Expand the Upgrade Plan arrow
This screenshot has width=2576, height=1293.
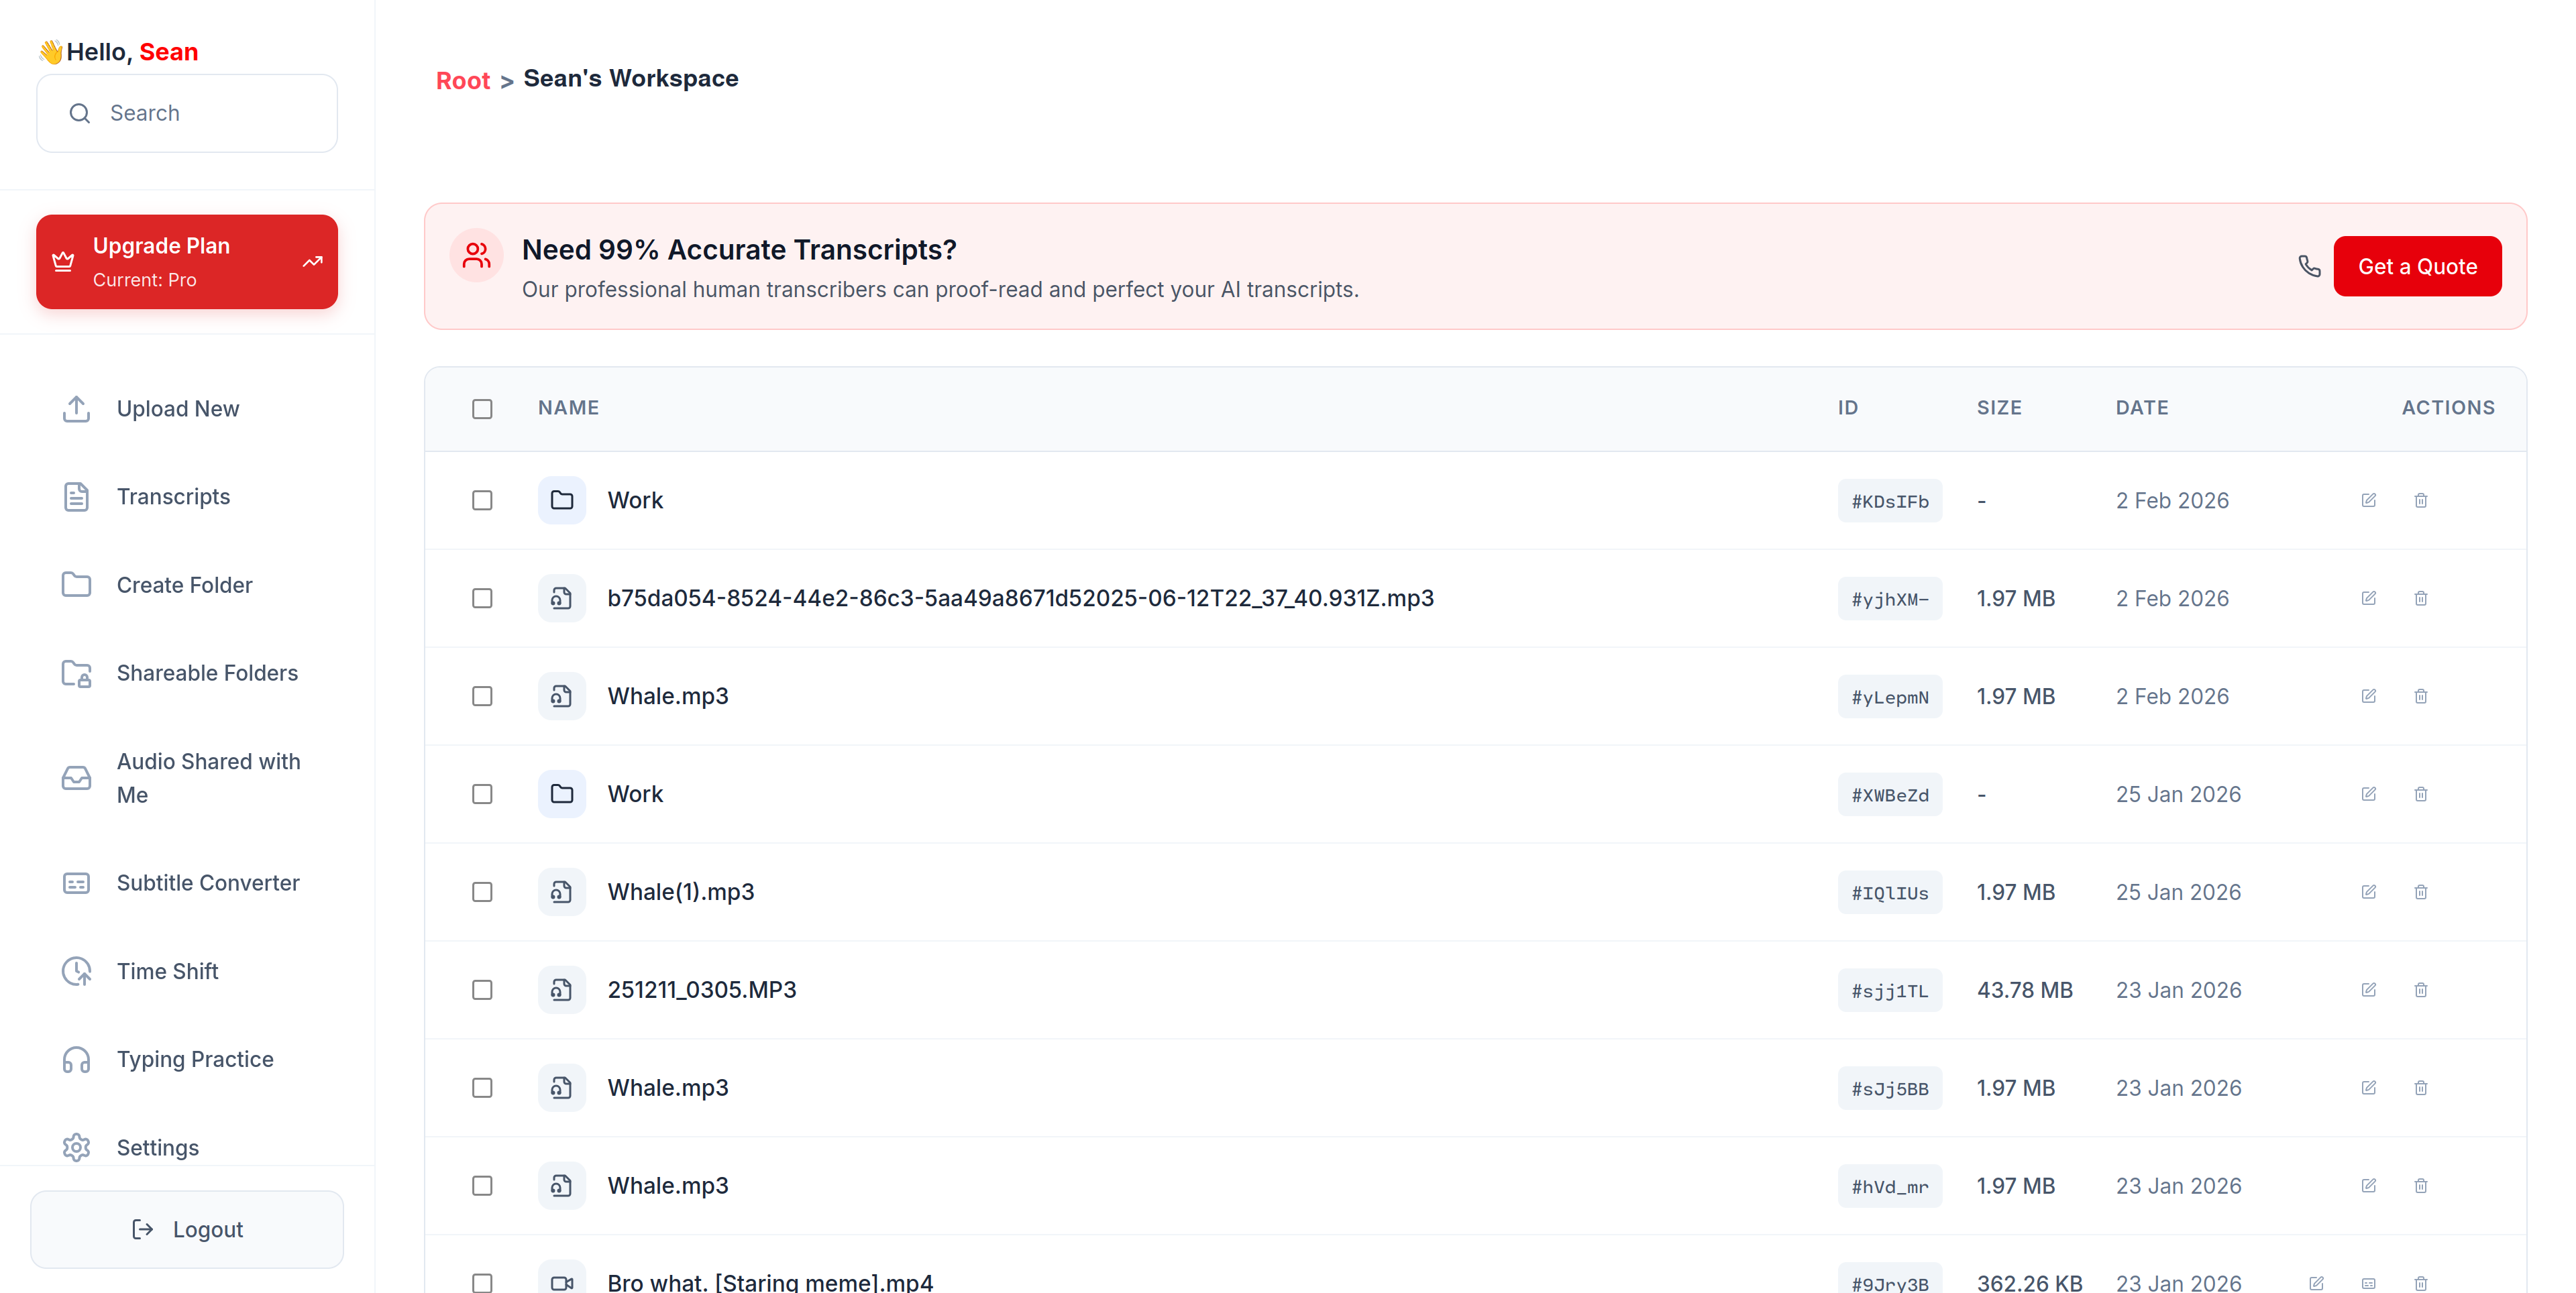pyautogui.click(x=312, y=261)
